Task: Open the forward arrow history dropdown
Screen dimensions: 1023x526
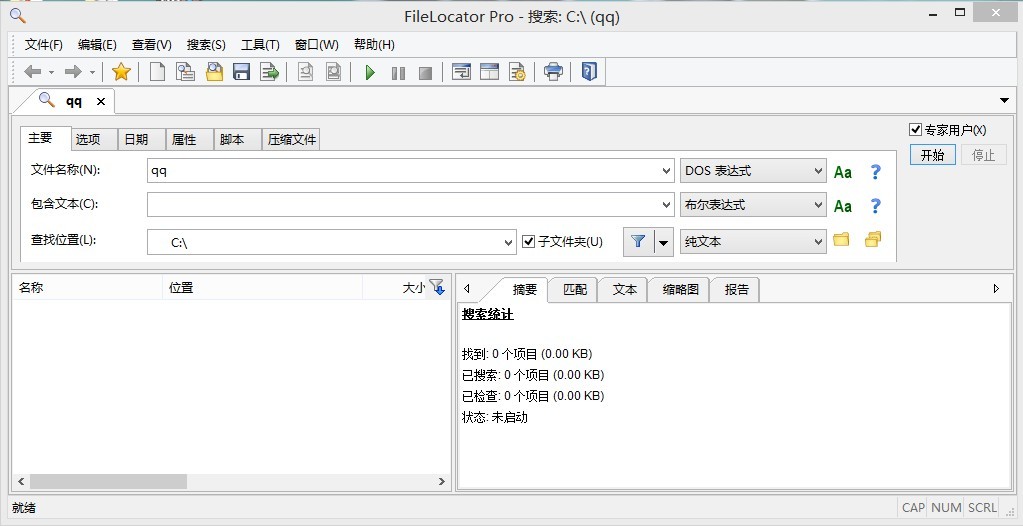Action: (92, 72)
